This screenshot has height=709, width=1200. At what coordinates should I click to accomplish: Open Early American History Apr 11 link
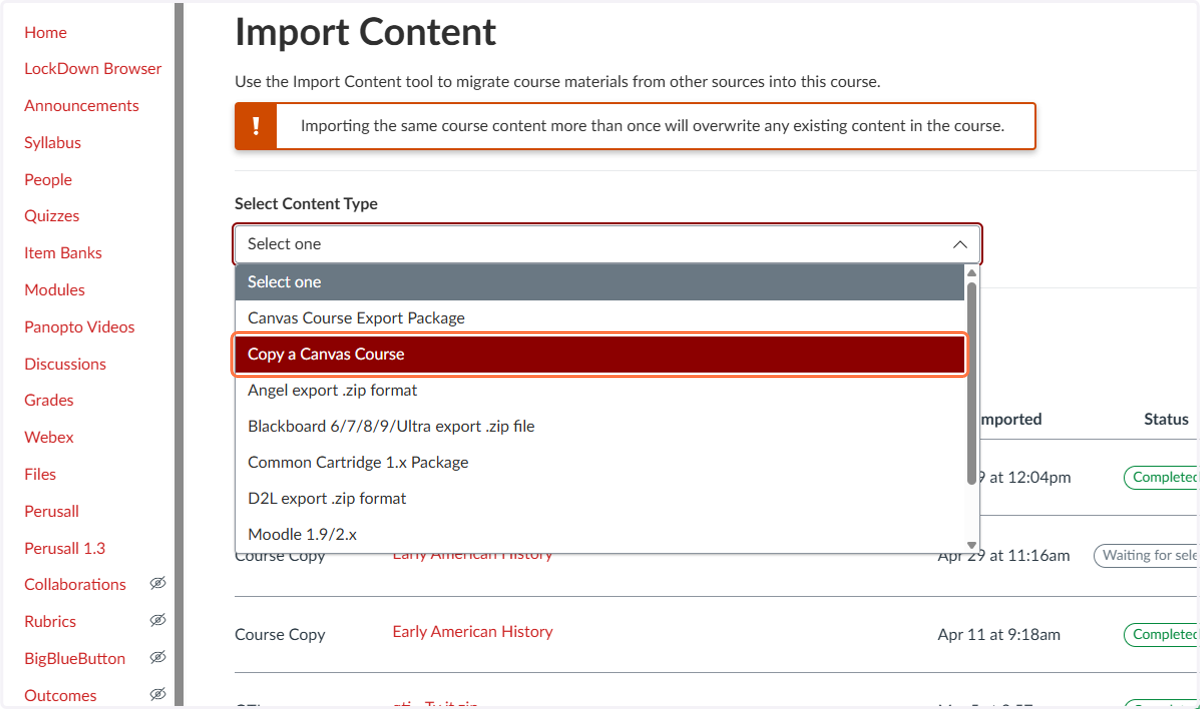coord(472,632)
